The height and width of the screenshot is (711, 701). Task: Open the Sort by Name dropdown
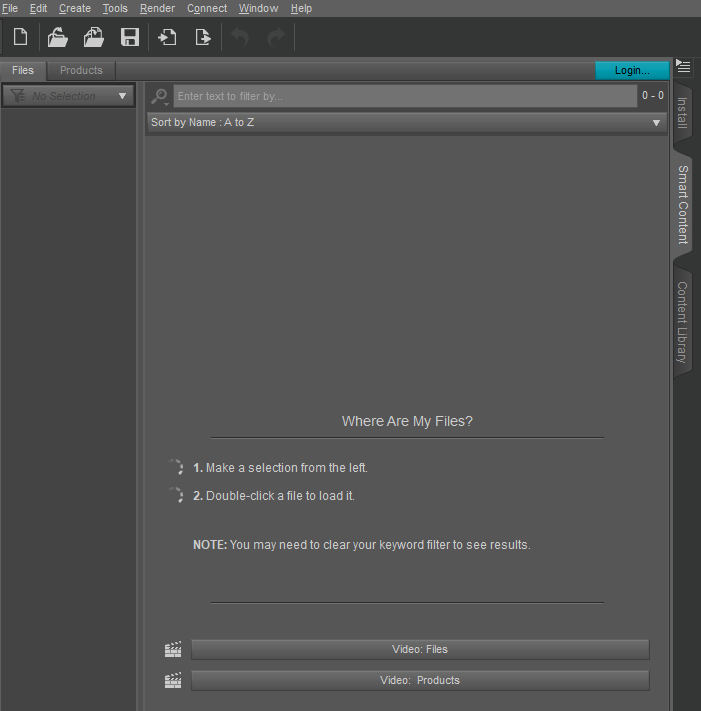(407, 122)
